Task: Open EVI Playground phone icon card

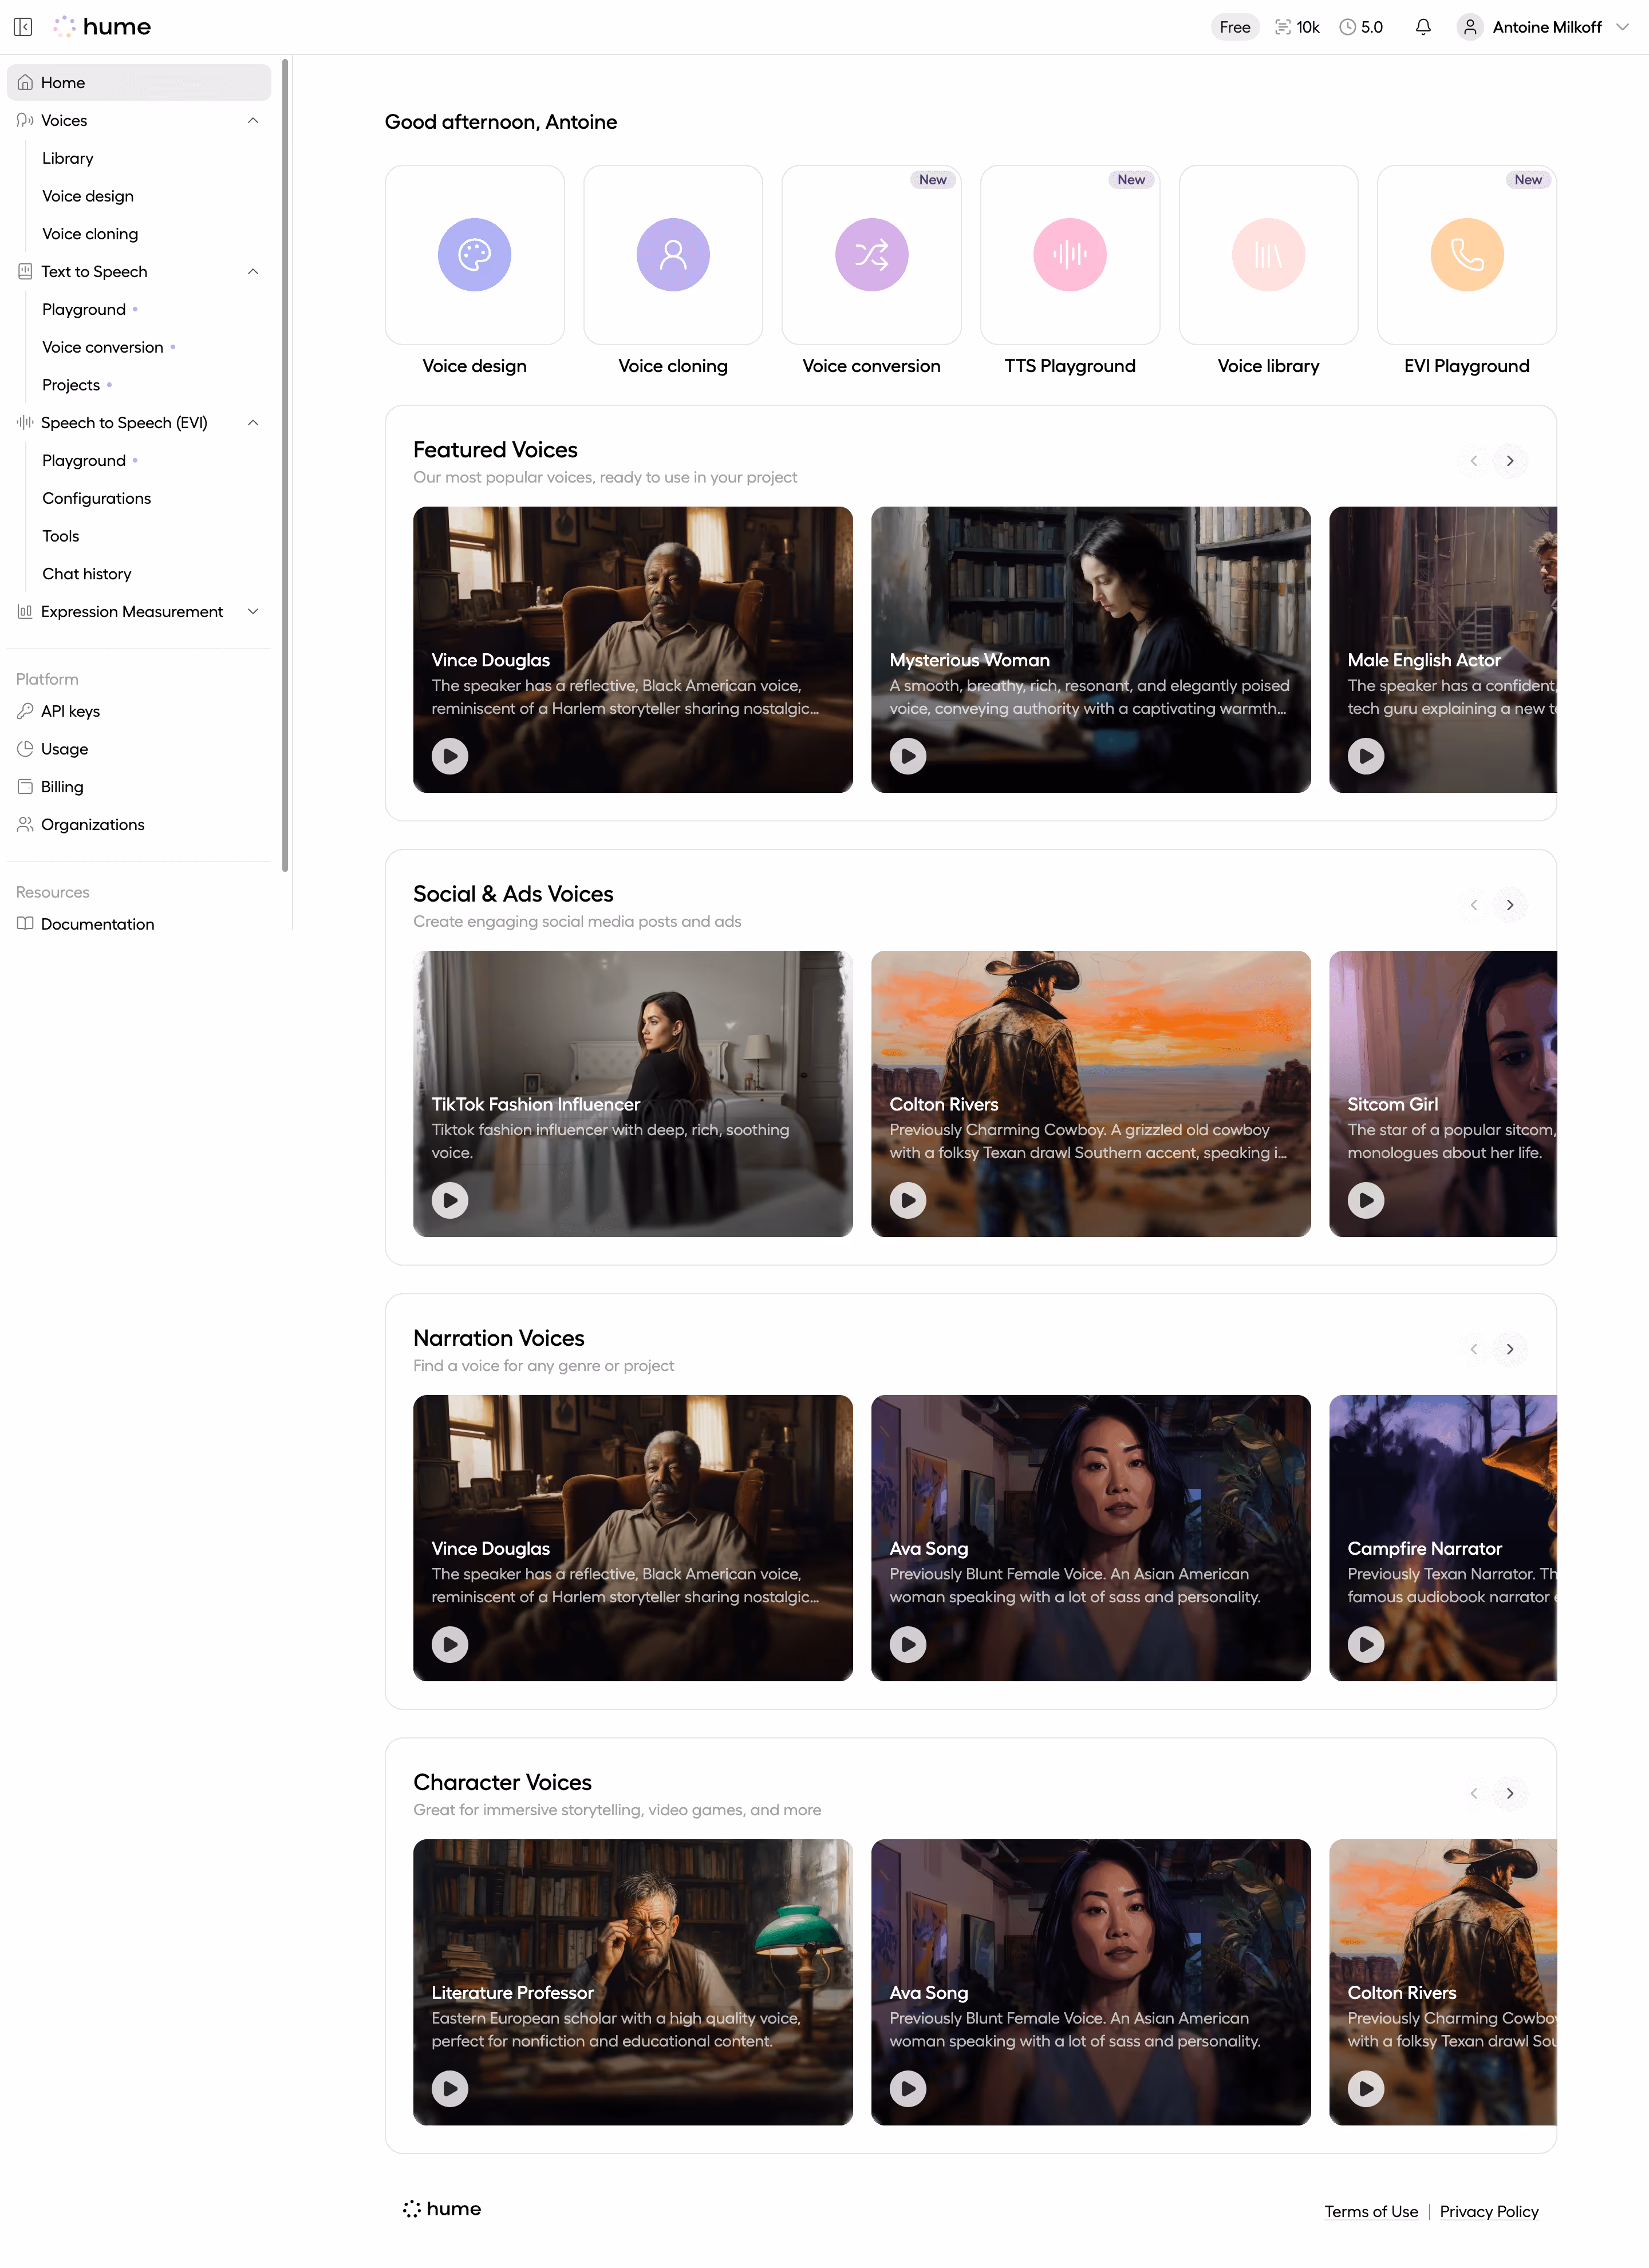Action: [x=1466, y=255]
